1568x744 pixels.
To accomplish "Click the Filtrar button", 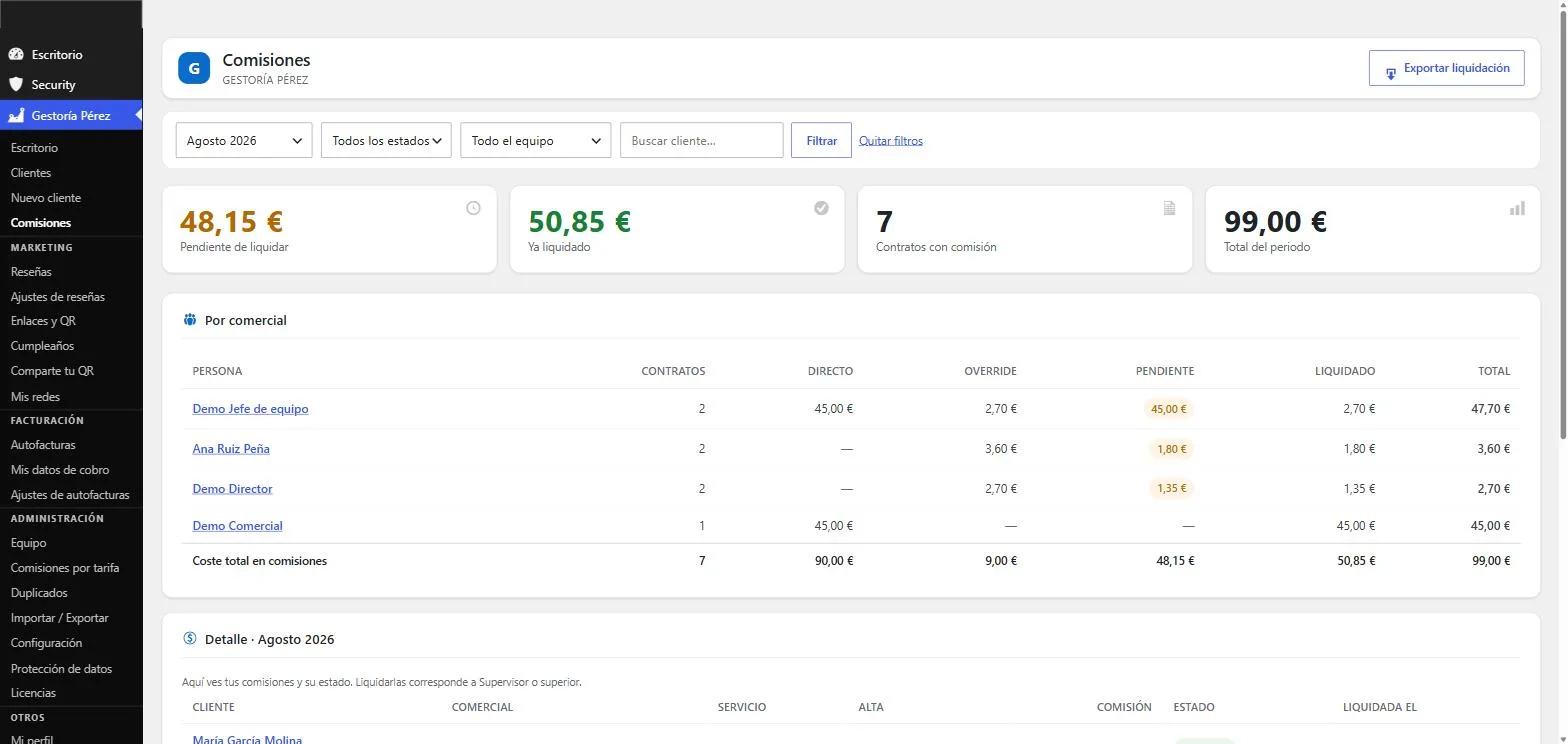I will click(x=821, y=140).
